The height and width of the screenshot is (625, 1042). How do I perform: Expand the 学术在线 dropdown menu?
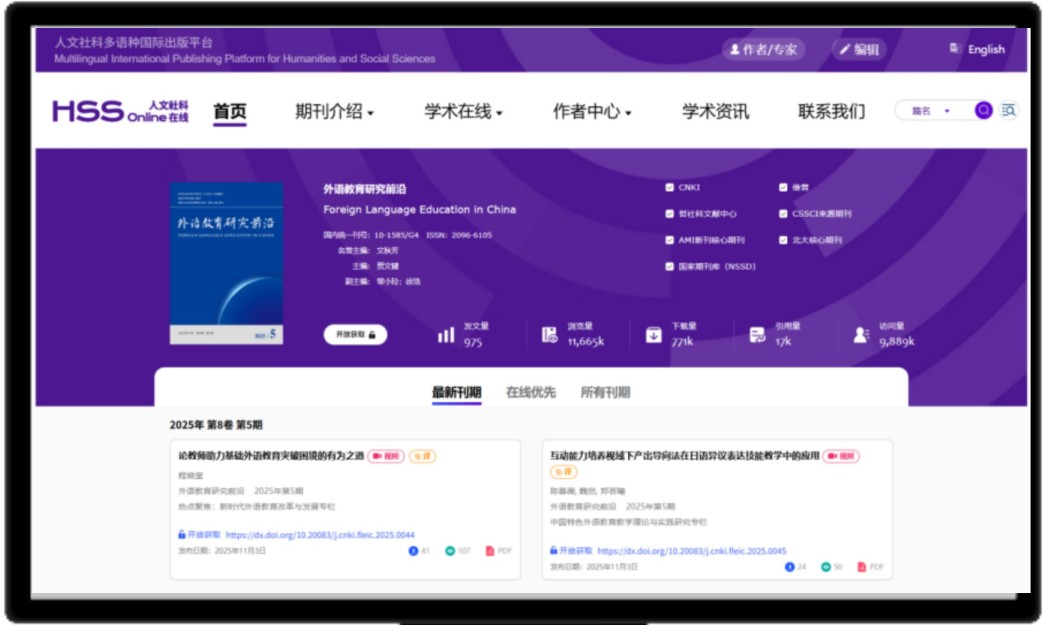pyautogui.click(x=463, y=112)
